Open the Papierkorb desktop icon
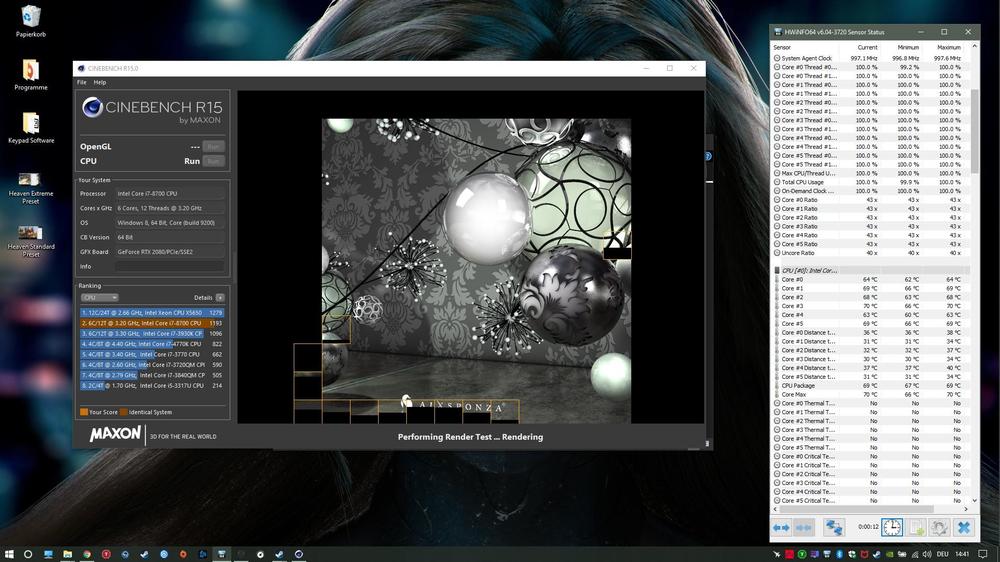Image resolution: width=1000 pixels, height=562 pixels. coord(30,20)
